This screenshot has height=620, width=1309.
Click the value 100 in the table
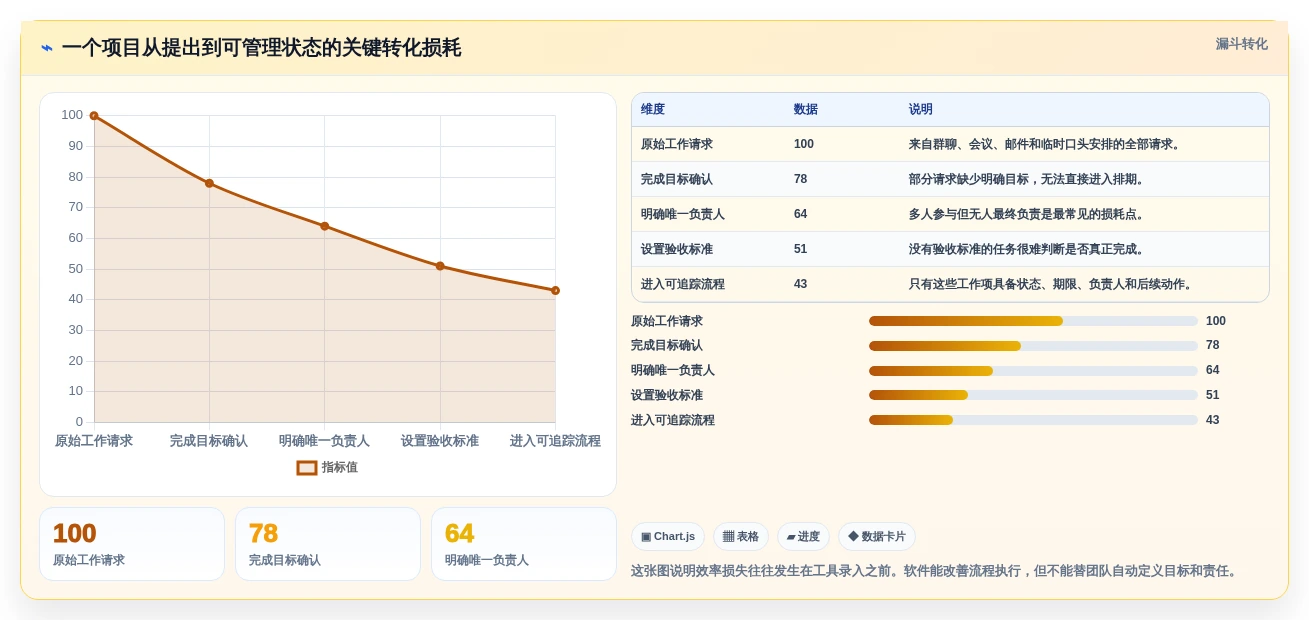804,144
